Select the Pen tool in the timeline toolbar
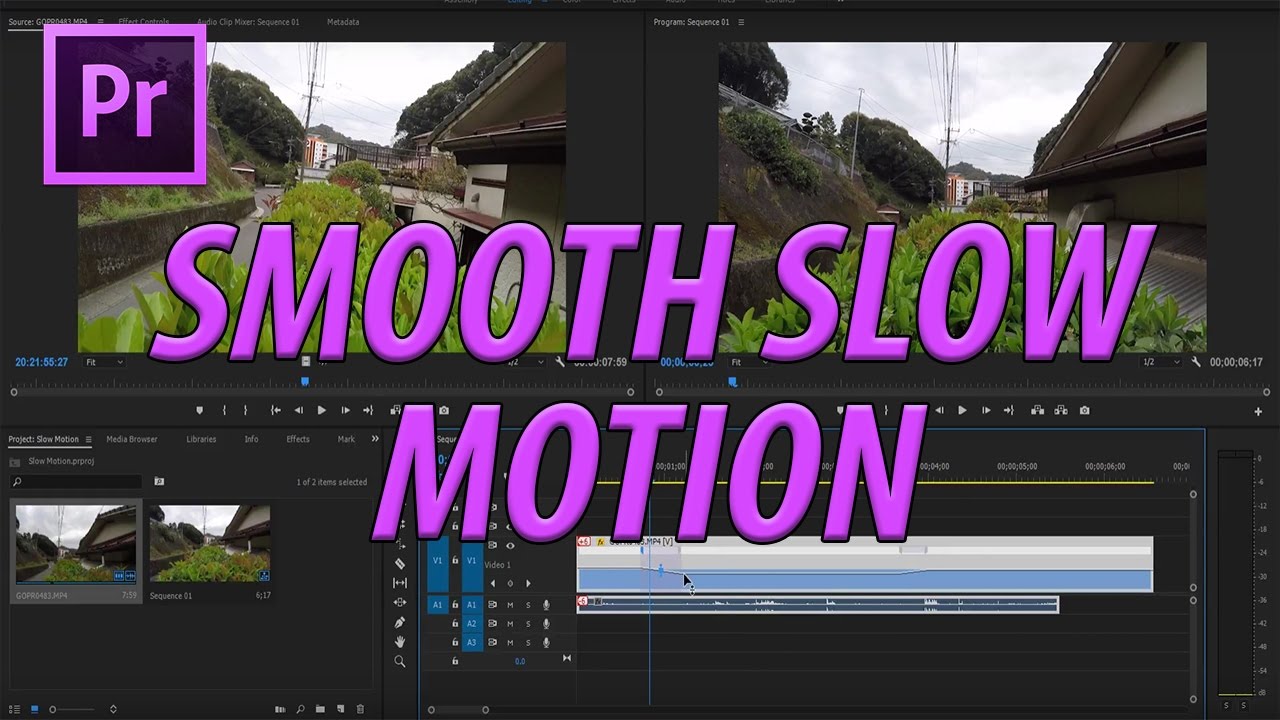The height and width of the screenshot is (720, 1280). coord(400,621)
